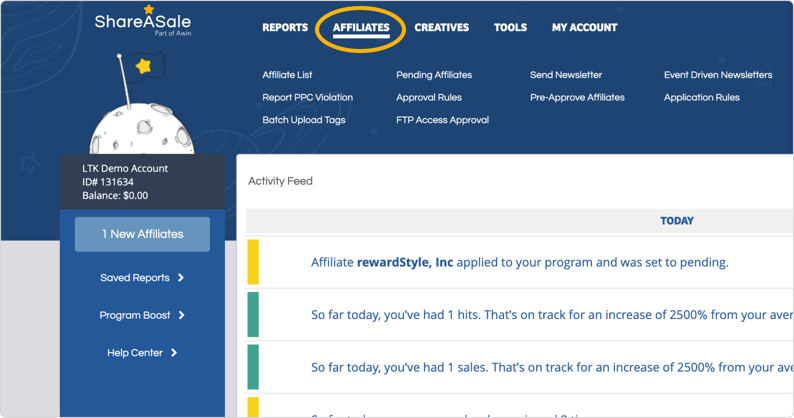This screenshot has width=794, height=418.
Task: Click yellow marker beside rewardStyle entry
Action: click(x=253, y=262)
